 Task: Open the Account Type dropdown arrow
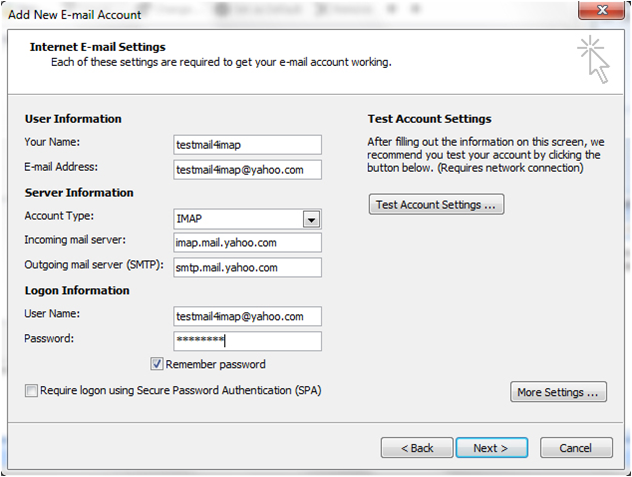[311, 219]
